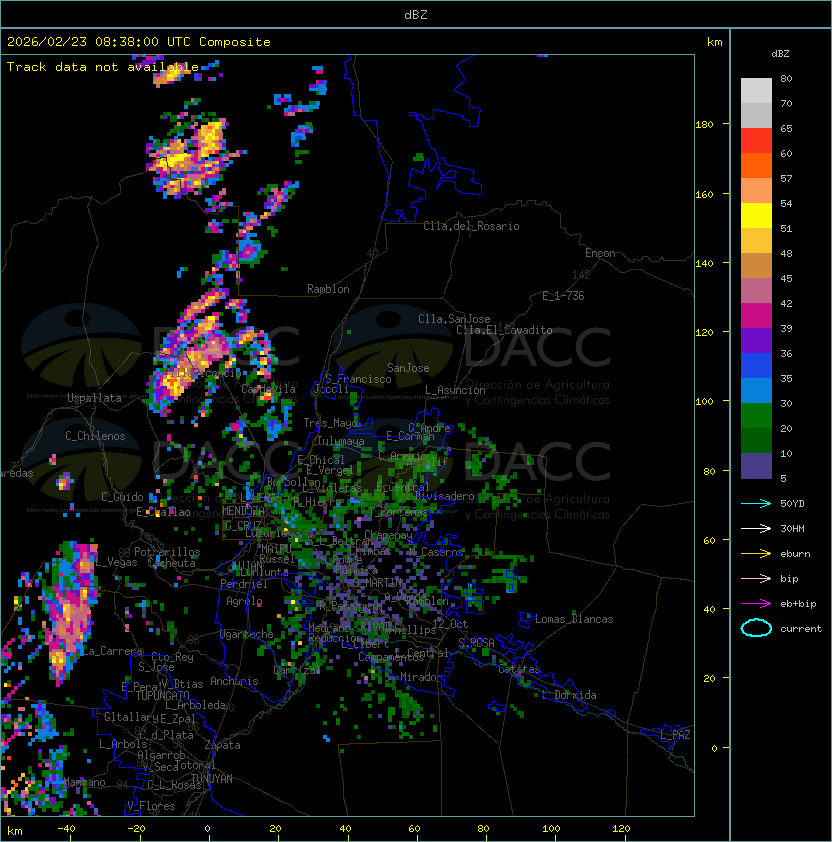Click the 'Anchoris' map label
832x842 pixels.
pyautogui.click(x=234, y=681)
